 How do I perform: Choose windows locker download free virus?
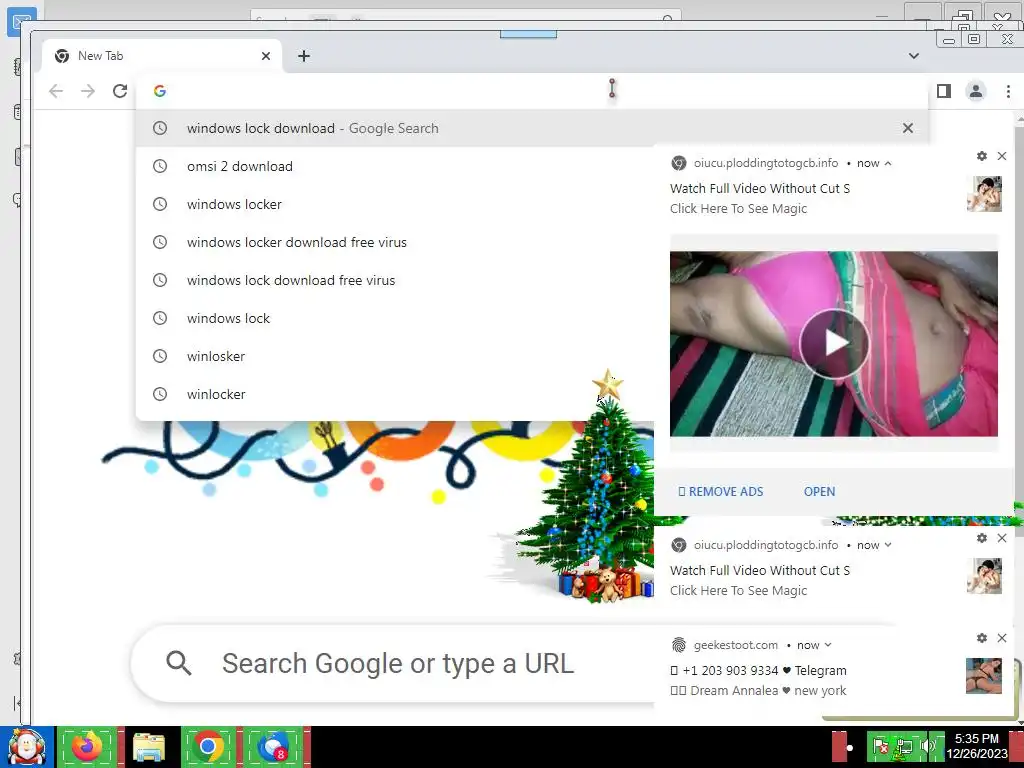(394, 242)
